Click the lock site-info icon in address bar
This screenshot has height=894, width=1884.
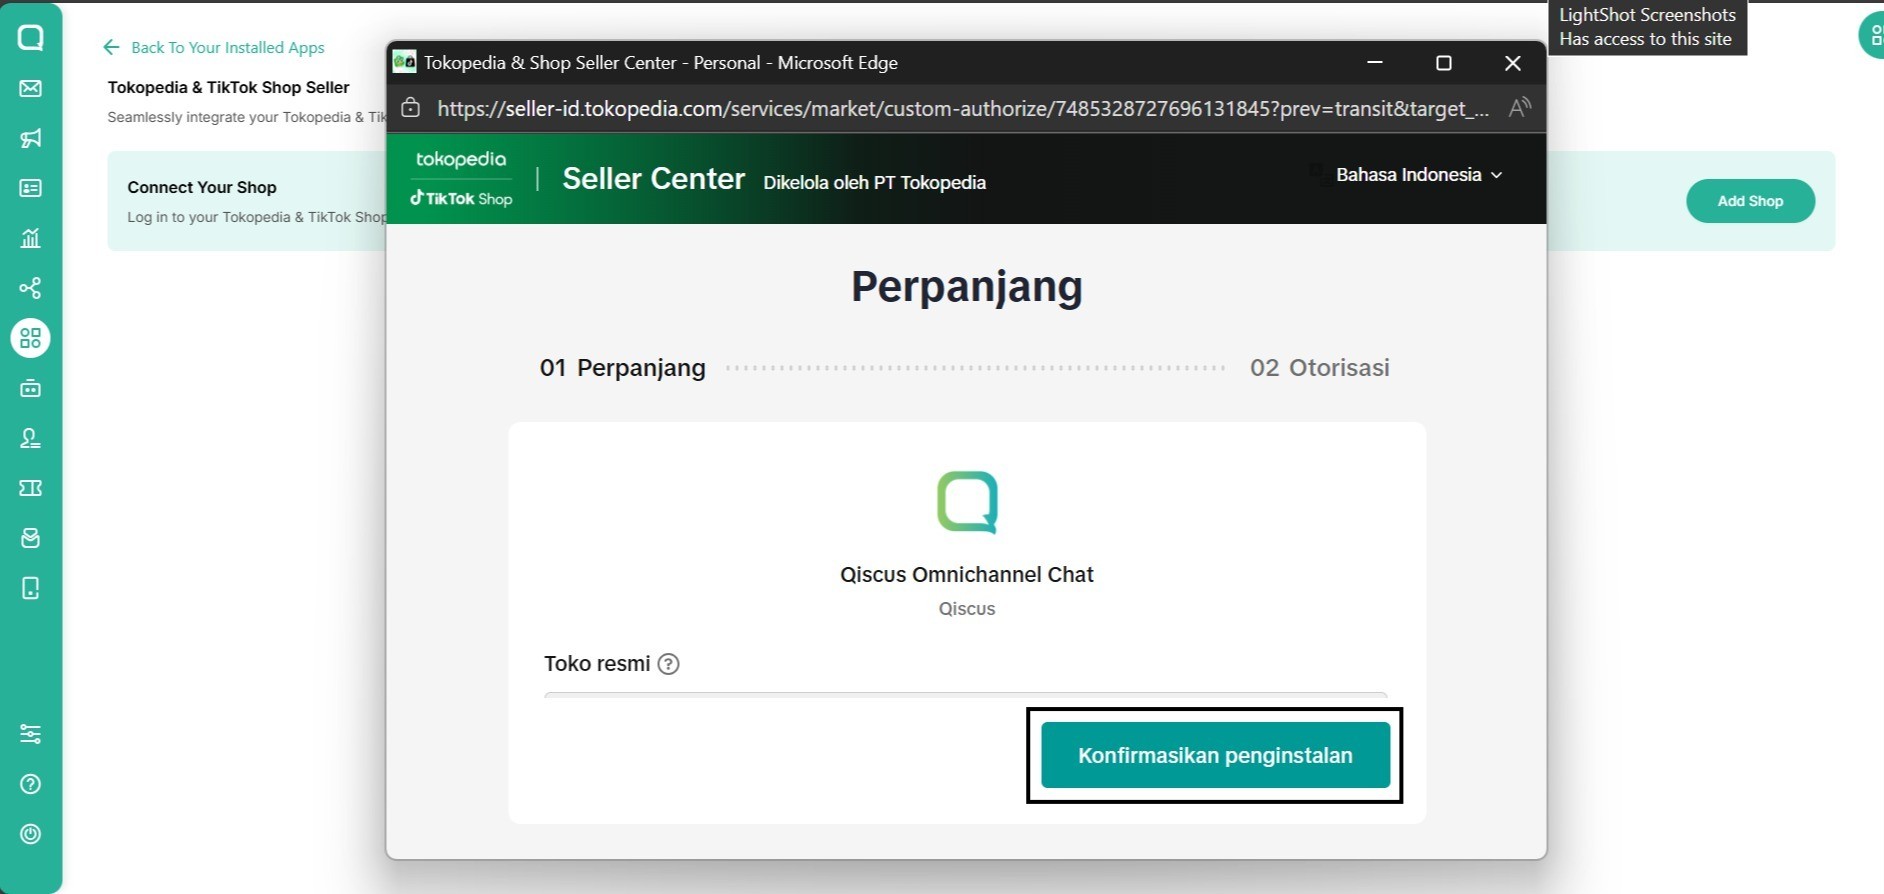(410, 108)
